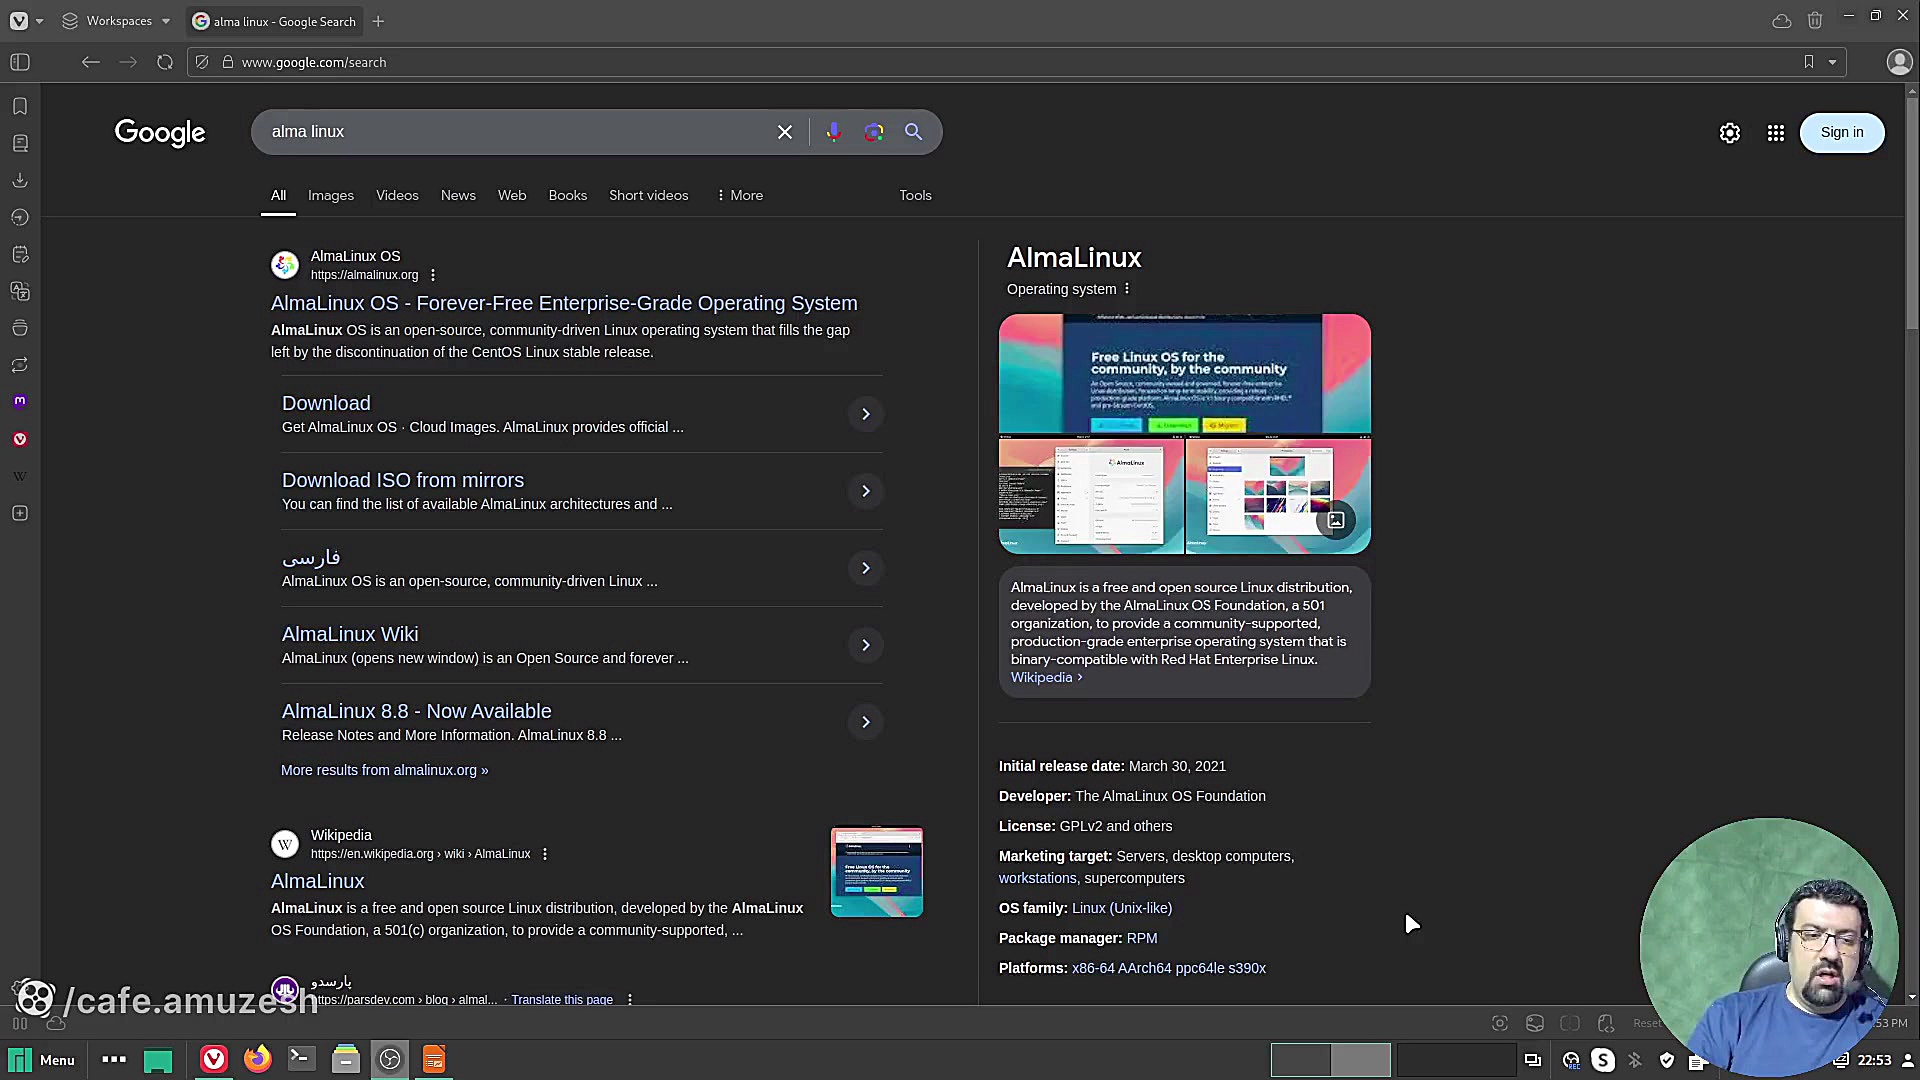Viewport: 1920px width, 1080px height.
Task: Open terminal from taskbar
Action: click(x=301, y=1059)
